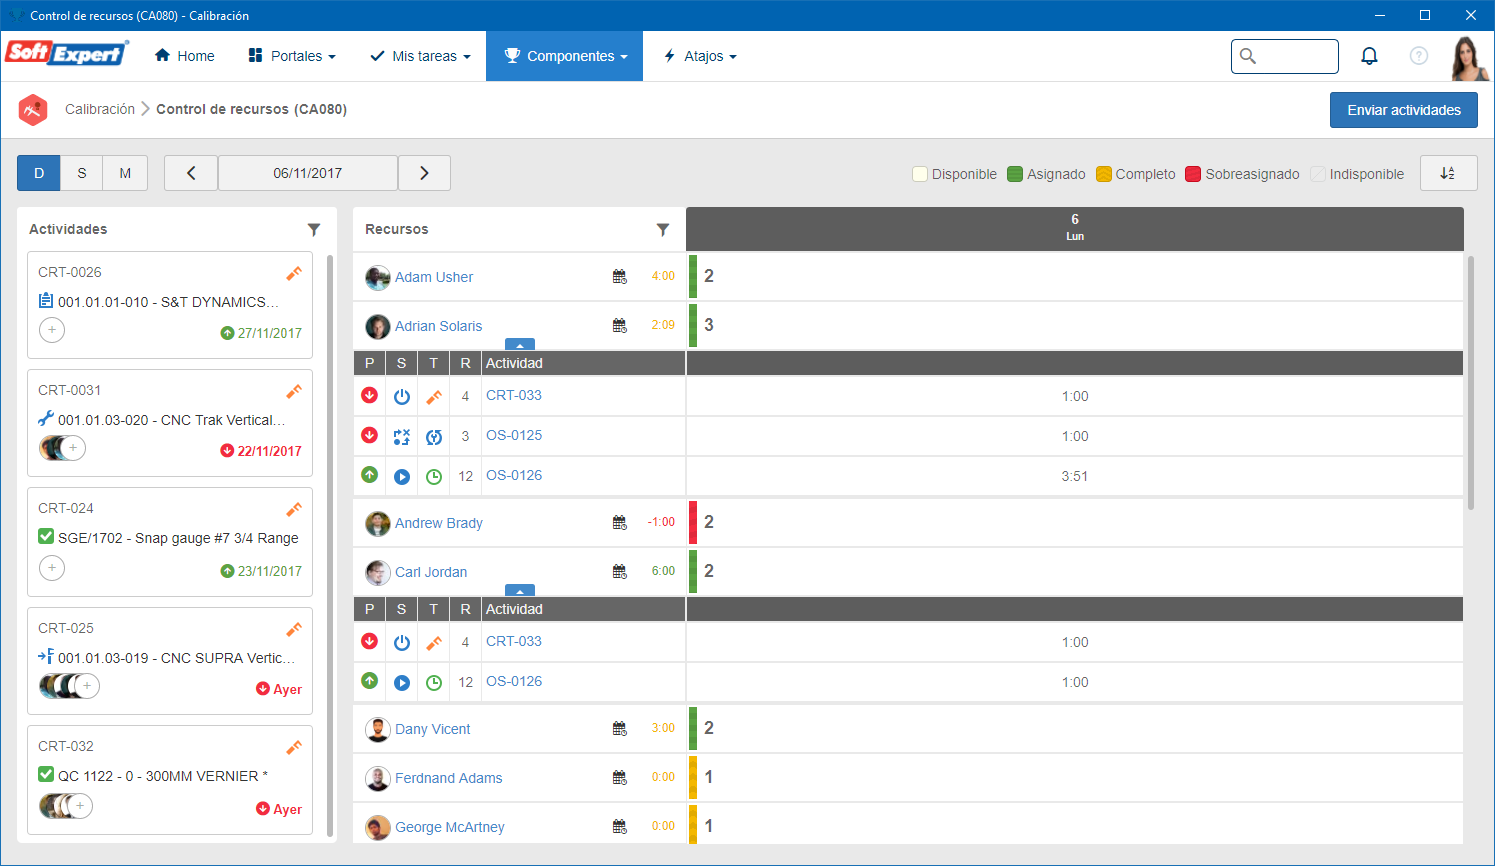Click the Actividades filter funnel icon

click(x=314, y=229)
